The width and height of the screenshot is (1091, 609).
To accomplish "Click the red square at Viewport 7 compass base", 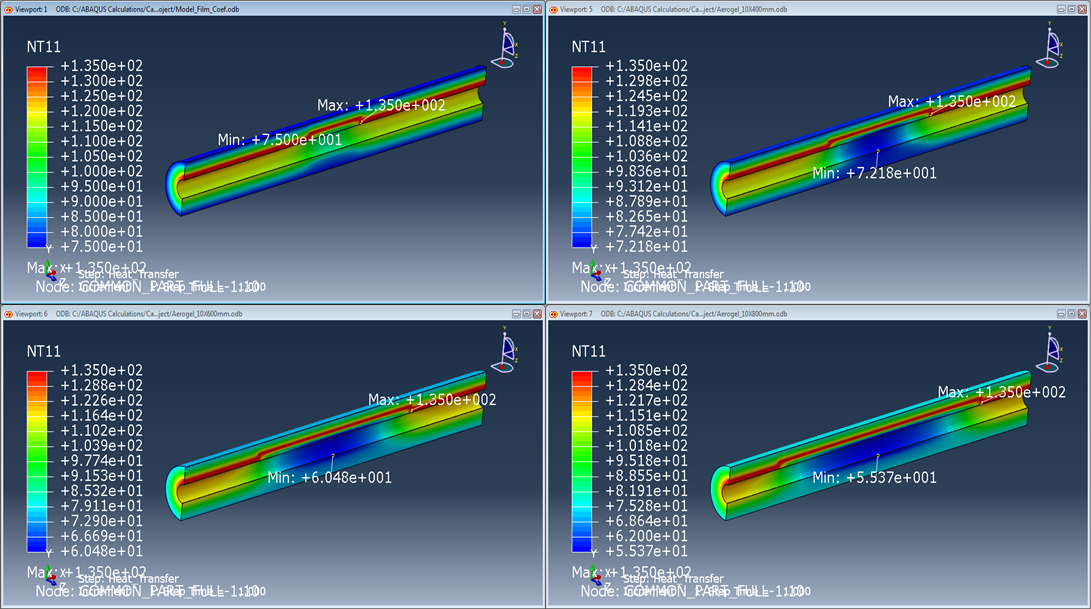I will 1048,366.
